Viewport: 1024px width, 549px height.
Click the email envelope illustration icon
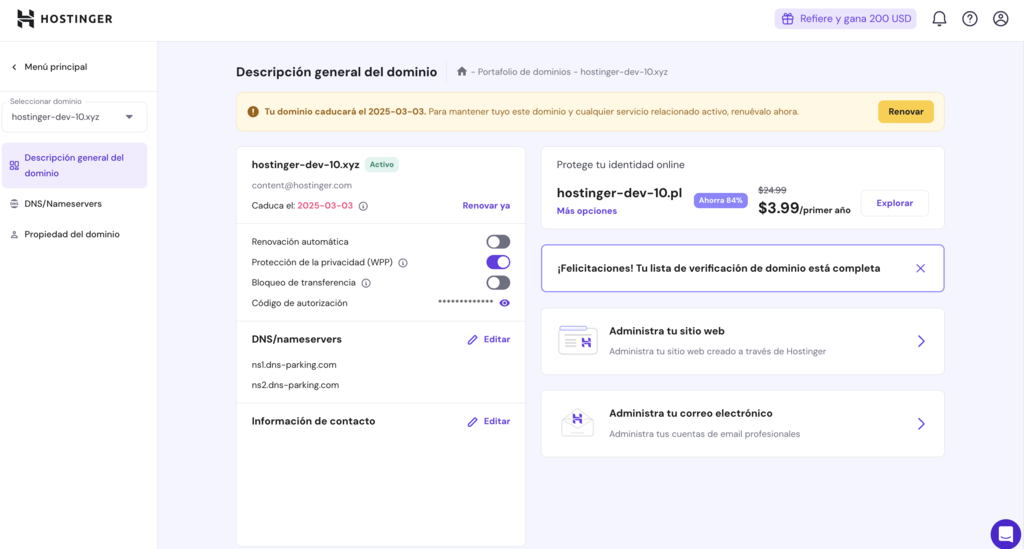coord(577,423)
